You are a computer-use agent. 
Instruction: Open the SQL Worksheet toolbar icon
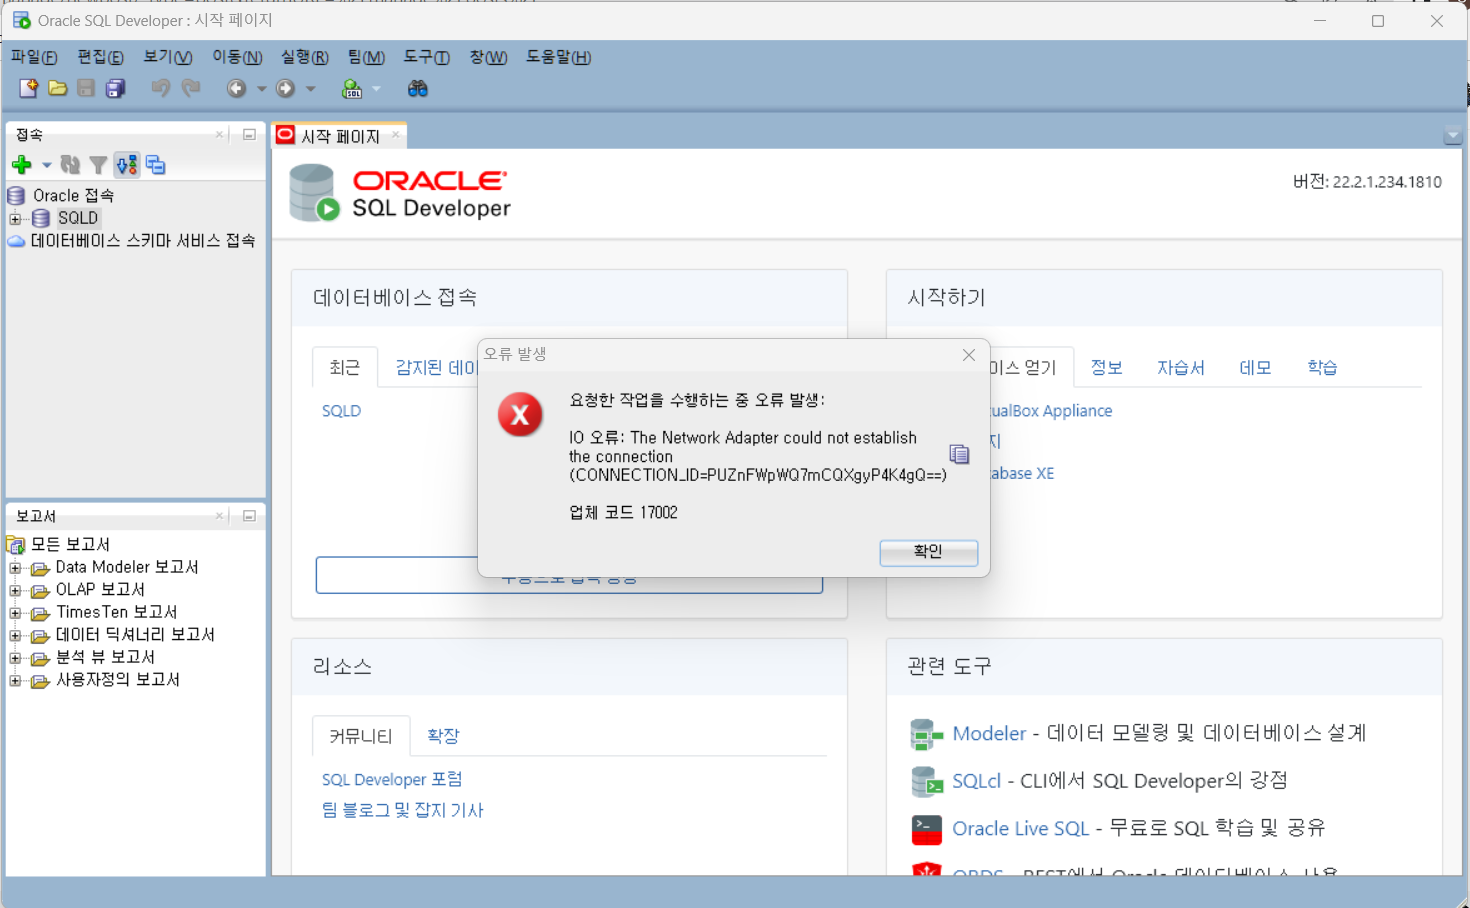click(x=352, y=88)
